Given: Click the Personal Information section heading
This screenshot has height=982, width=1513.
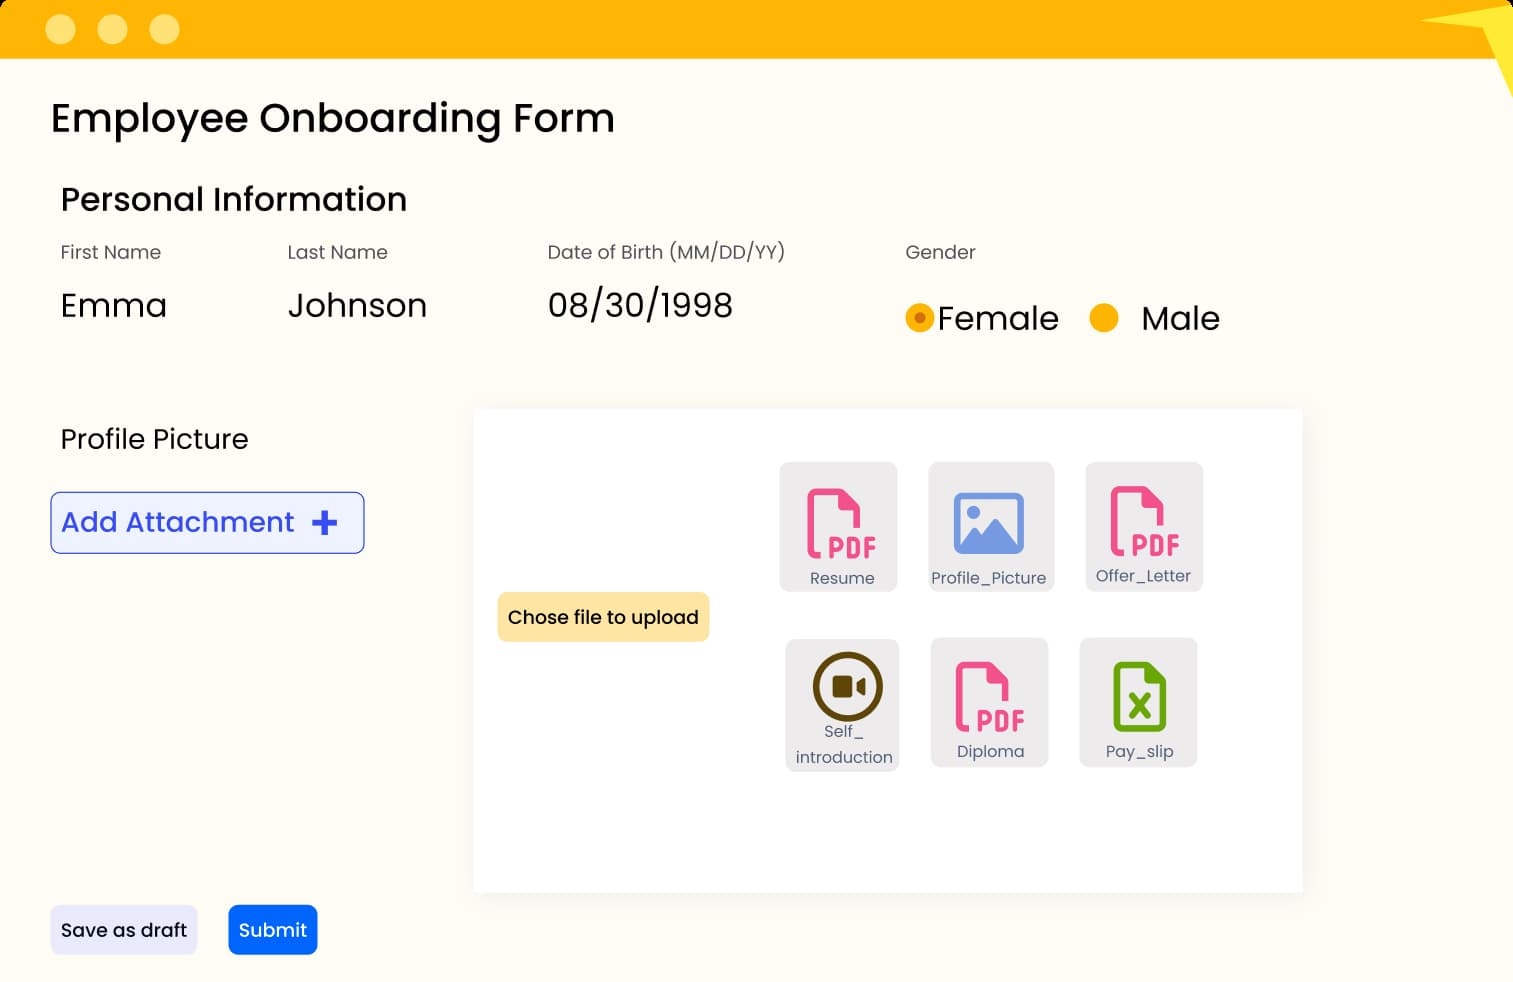Looking at the screenshot, I should [x=234, y=199].
